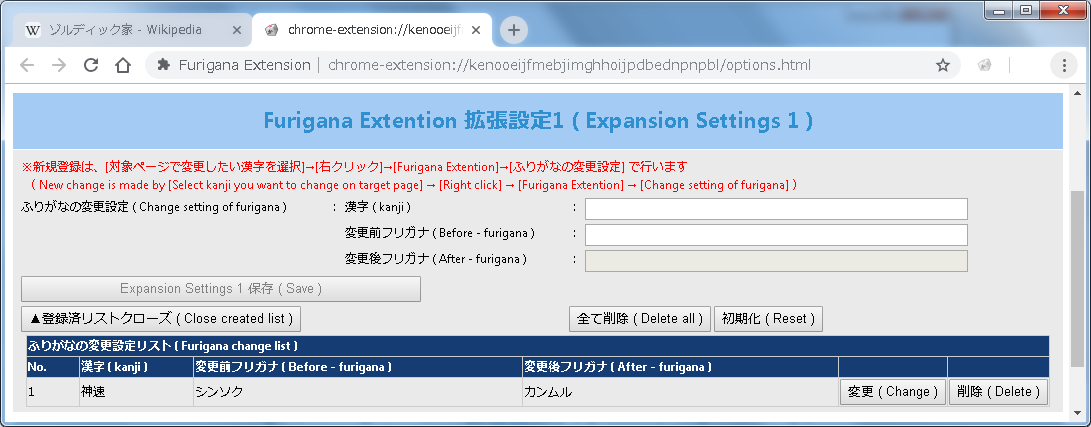Image resolution: width=1091 pixels, height=427 pixels.
Task: Click the vertical scrollbar thumb
Action: point(1077,281)
